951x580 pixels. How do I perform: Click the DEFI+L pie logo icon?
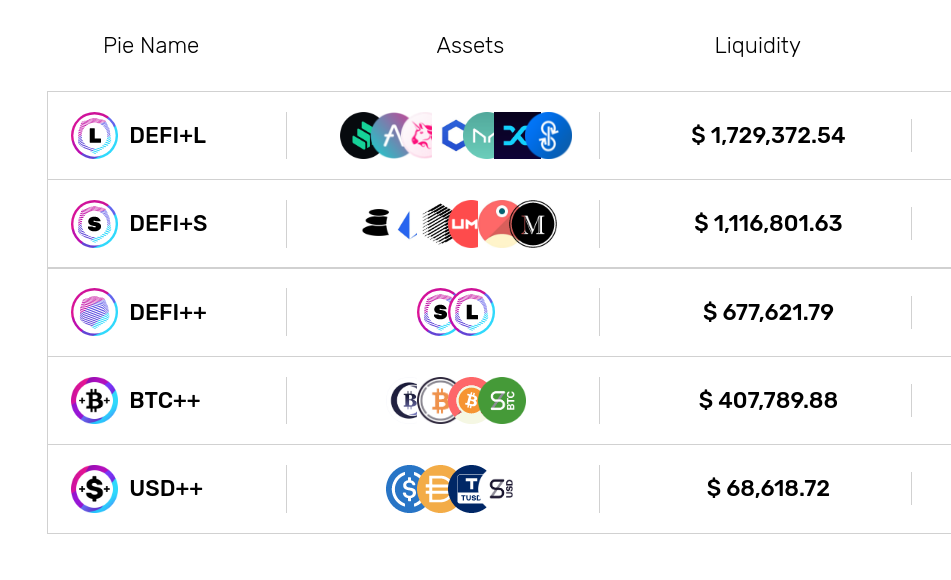click(x=95, y=135)
